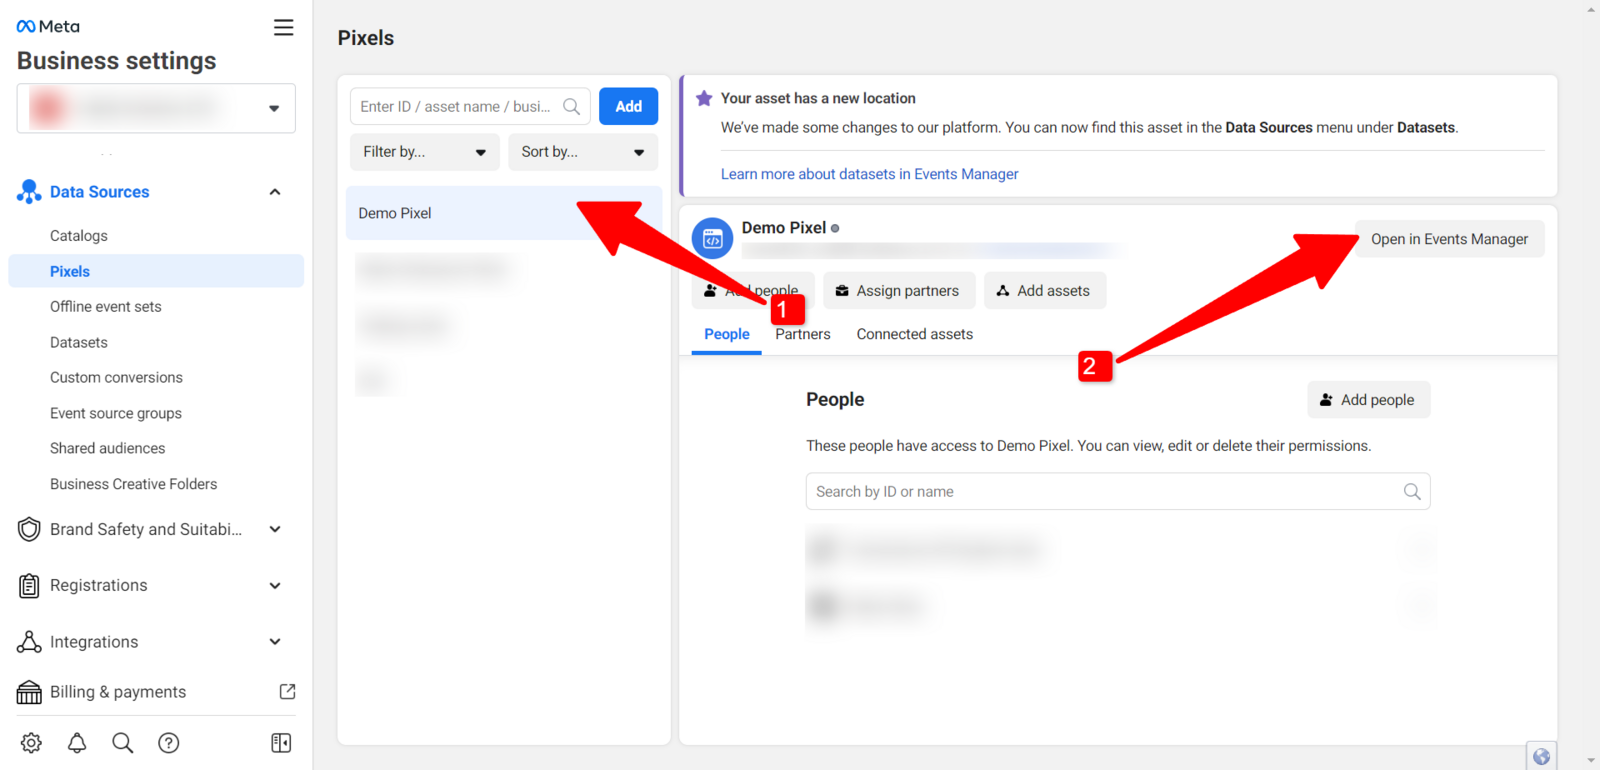Click the scrollbar up arrow

point(1592,9)
